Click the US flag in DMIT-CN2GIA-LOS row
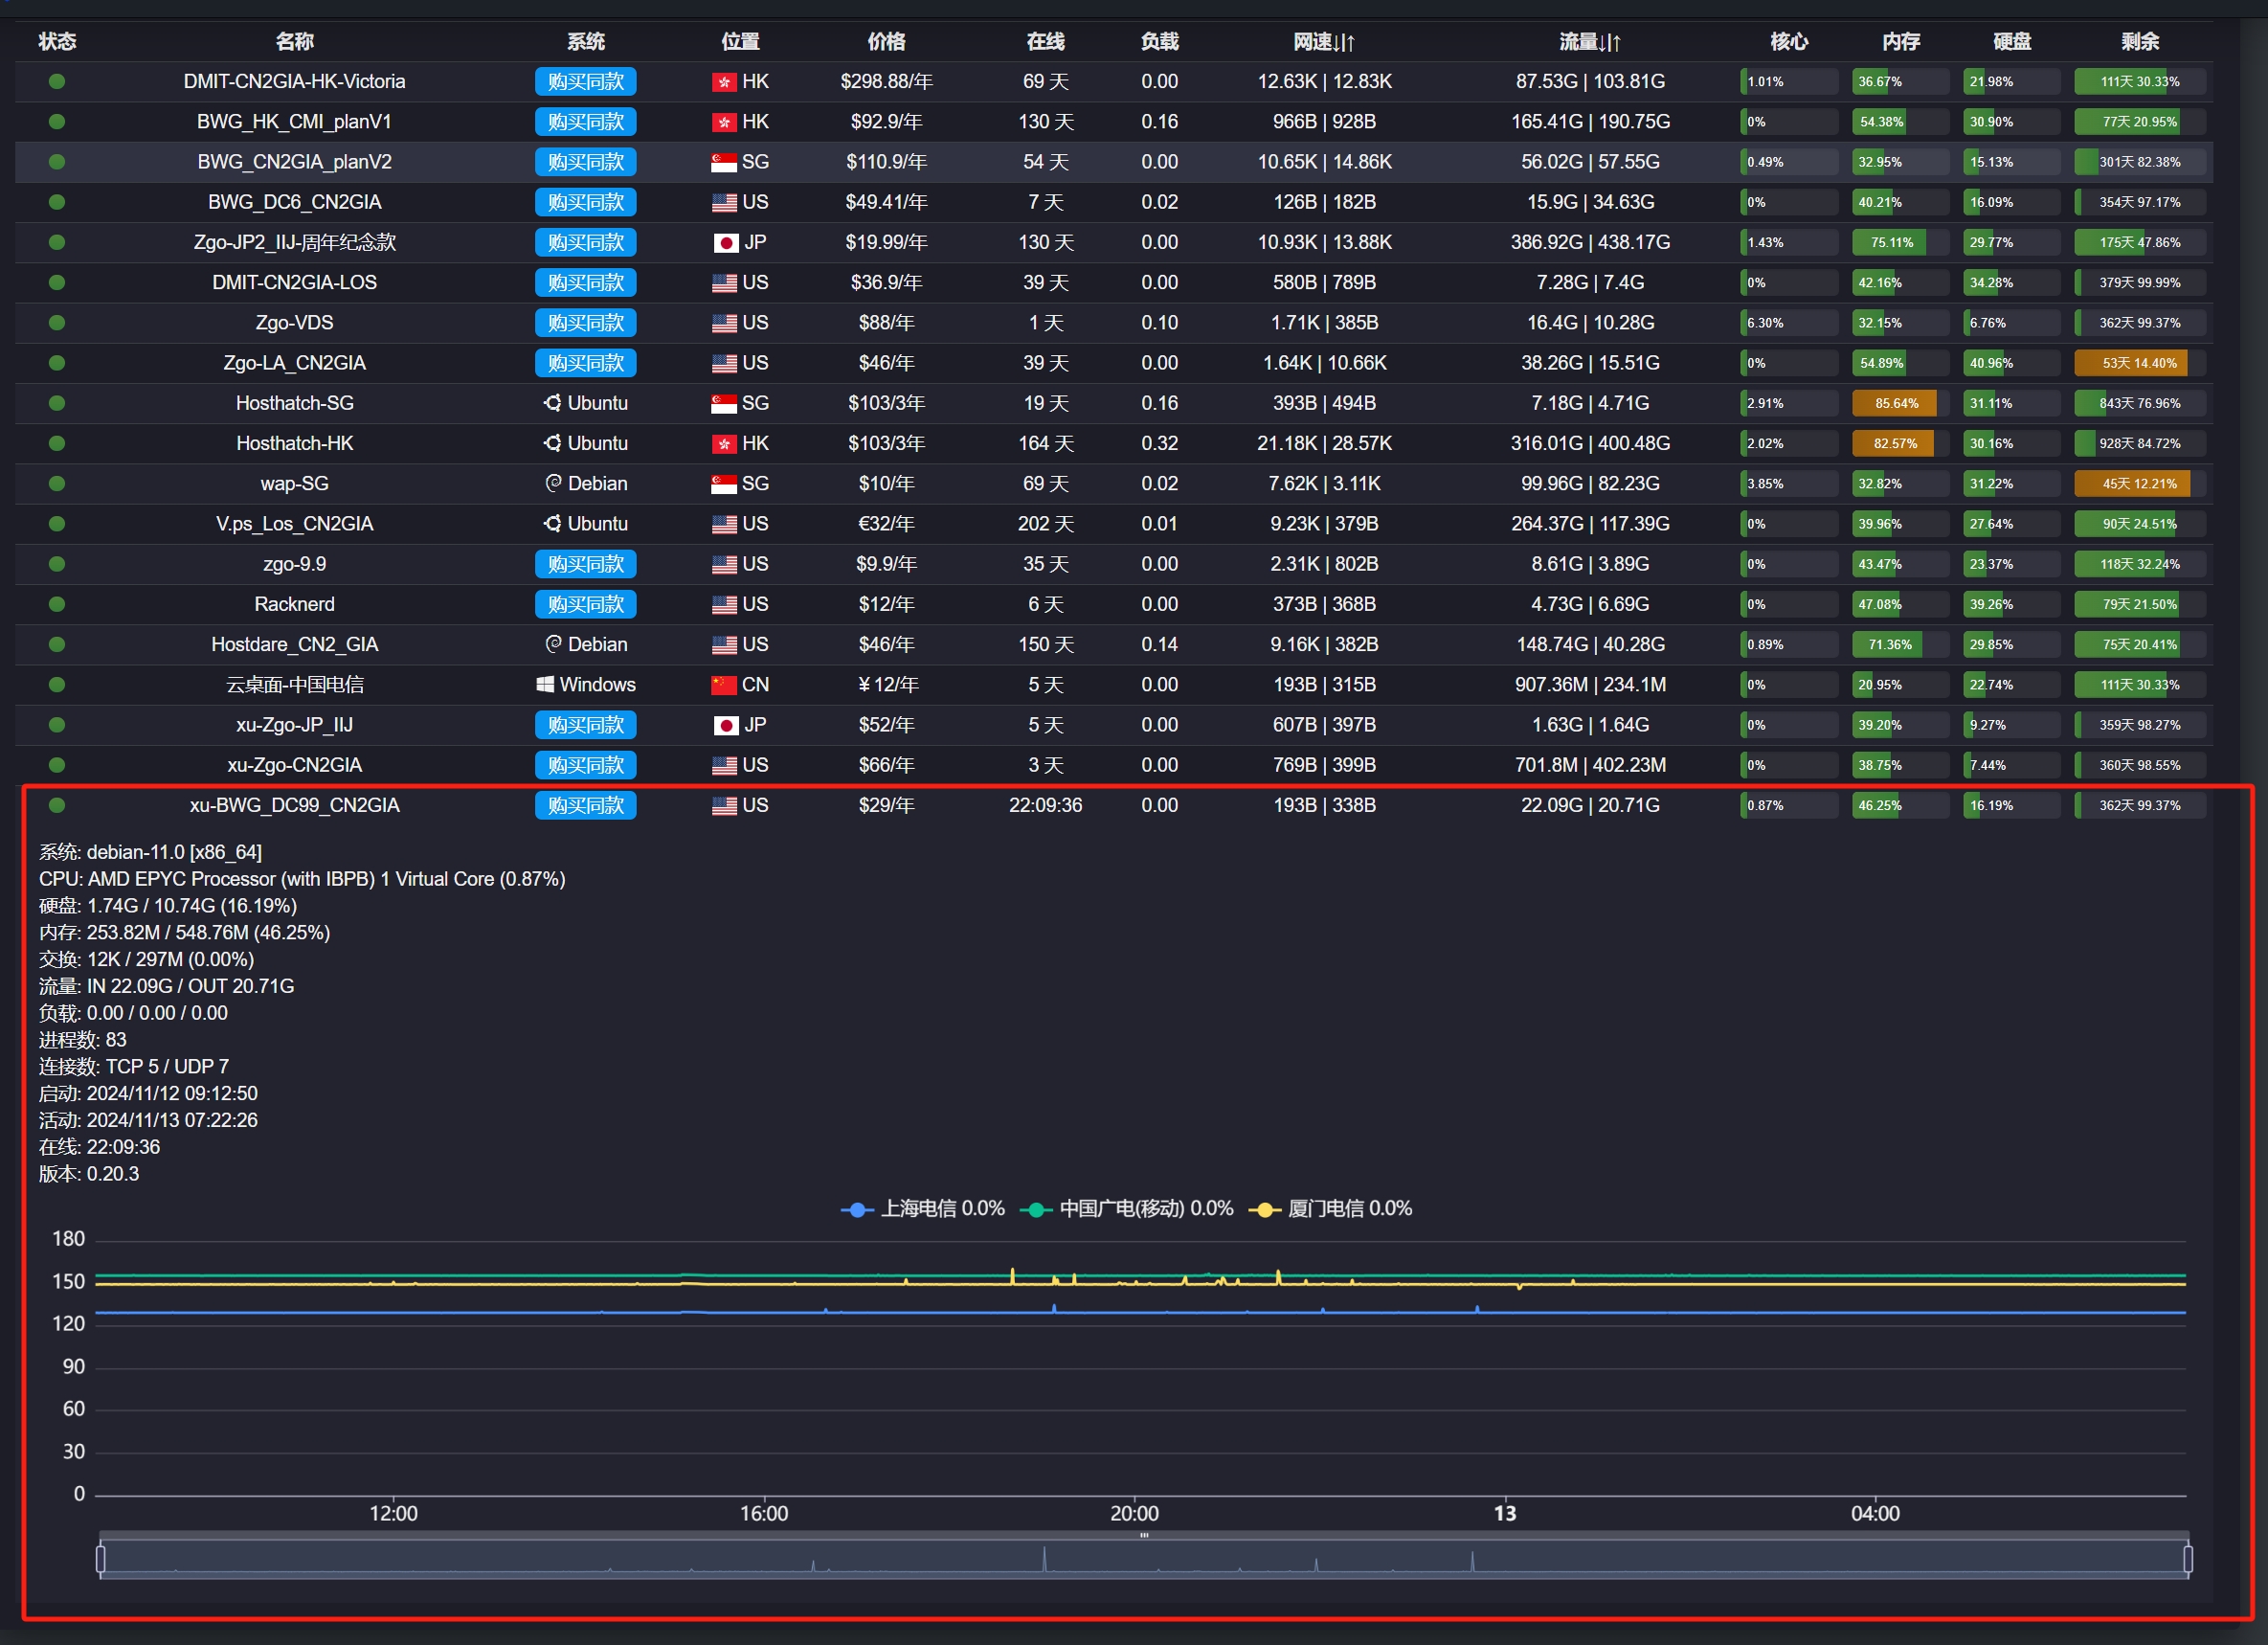2268x1645 pixels. tap(724, 283)
